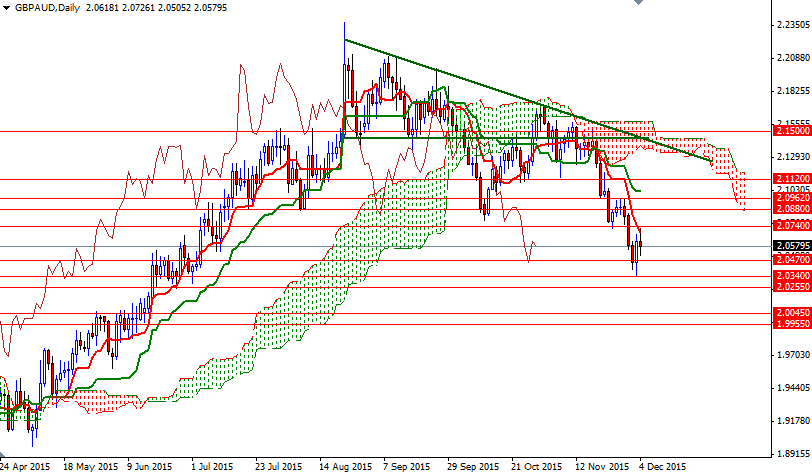
Task: Click the GBPAUD,Daily chart title text
Action: (46, 8)
